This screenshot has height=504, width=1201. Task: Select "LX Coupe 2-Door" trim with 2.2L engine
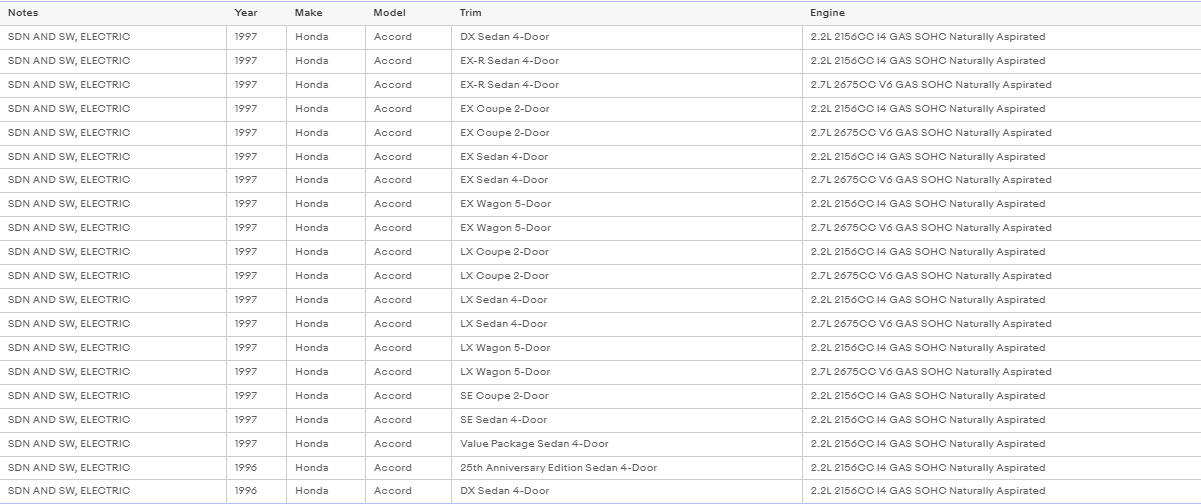[626, 252]
